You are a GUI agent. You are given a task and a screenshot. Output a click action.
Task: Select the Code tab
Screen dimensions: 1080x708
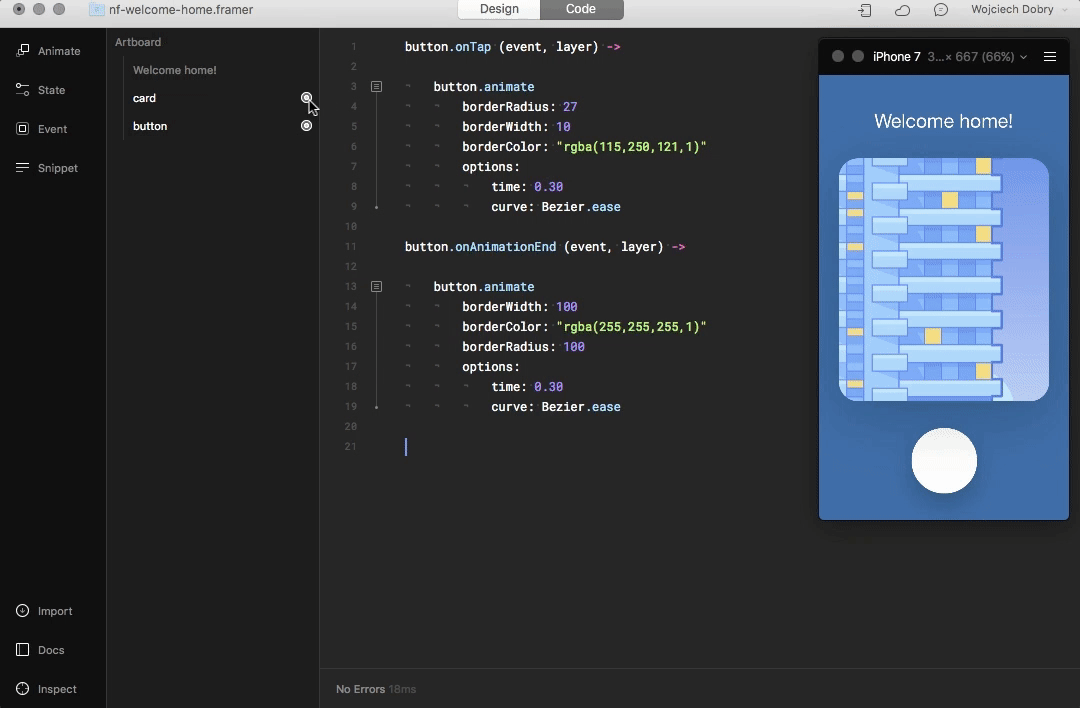[x=581, y=9]
